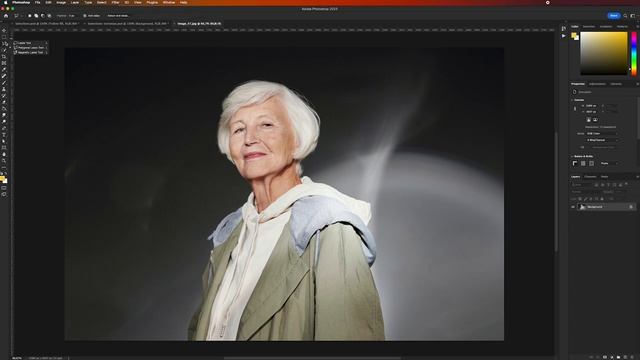Select the Rectangle shape tool
This screenshot has height=360, width=640.
tap(4, 148)
